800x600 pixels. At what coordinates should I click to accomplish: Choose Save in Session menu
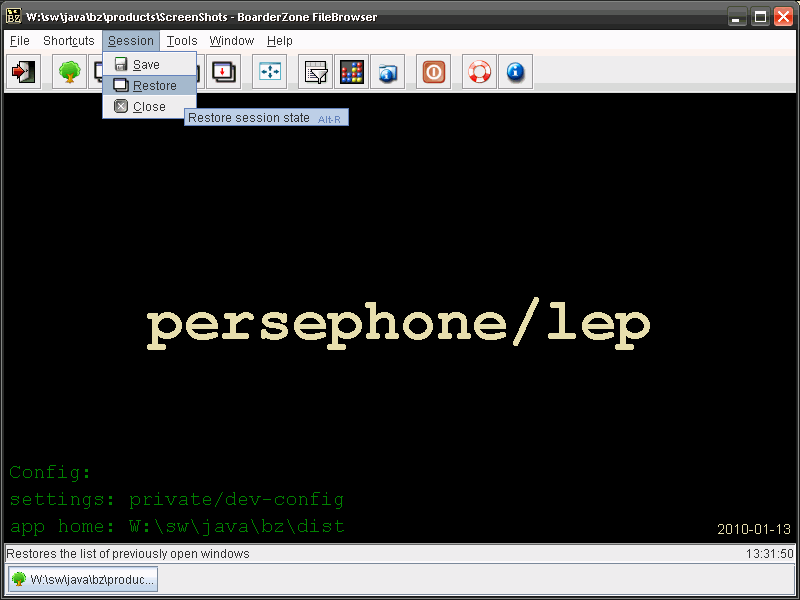click(x=149, y=64)
